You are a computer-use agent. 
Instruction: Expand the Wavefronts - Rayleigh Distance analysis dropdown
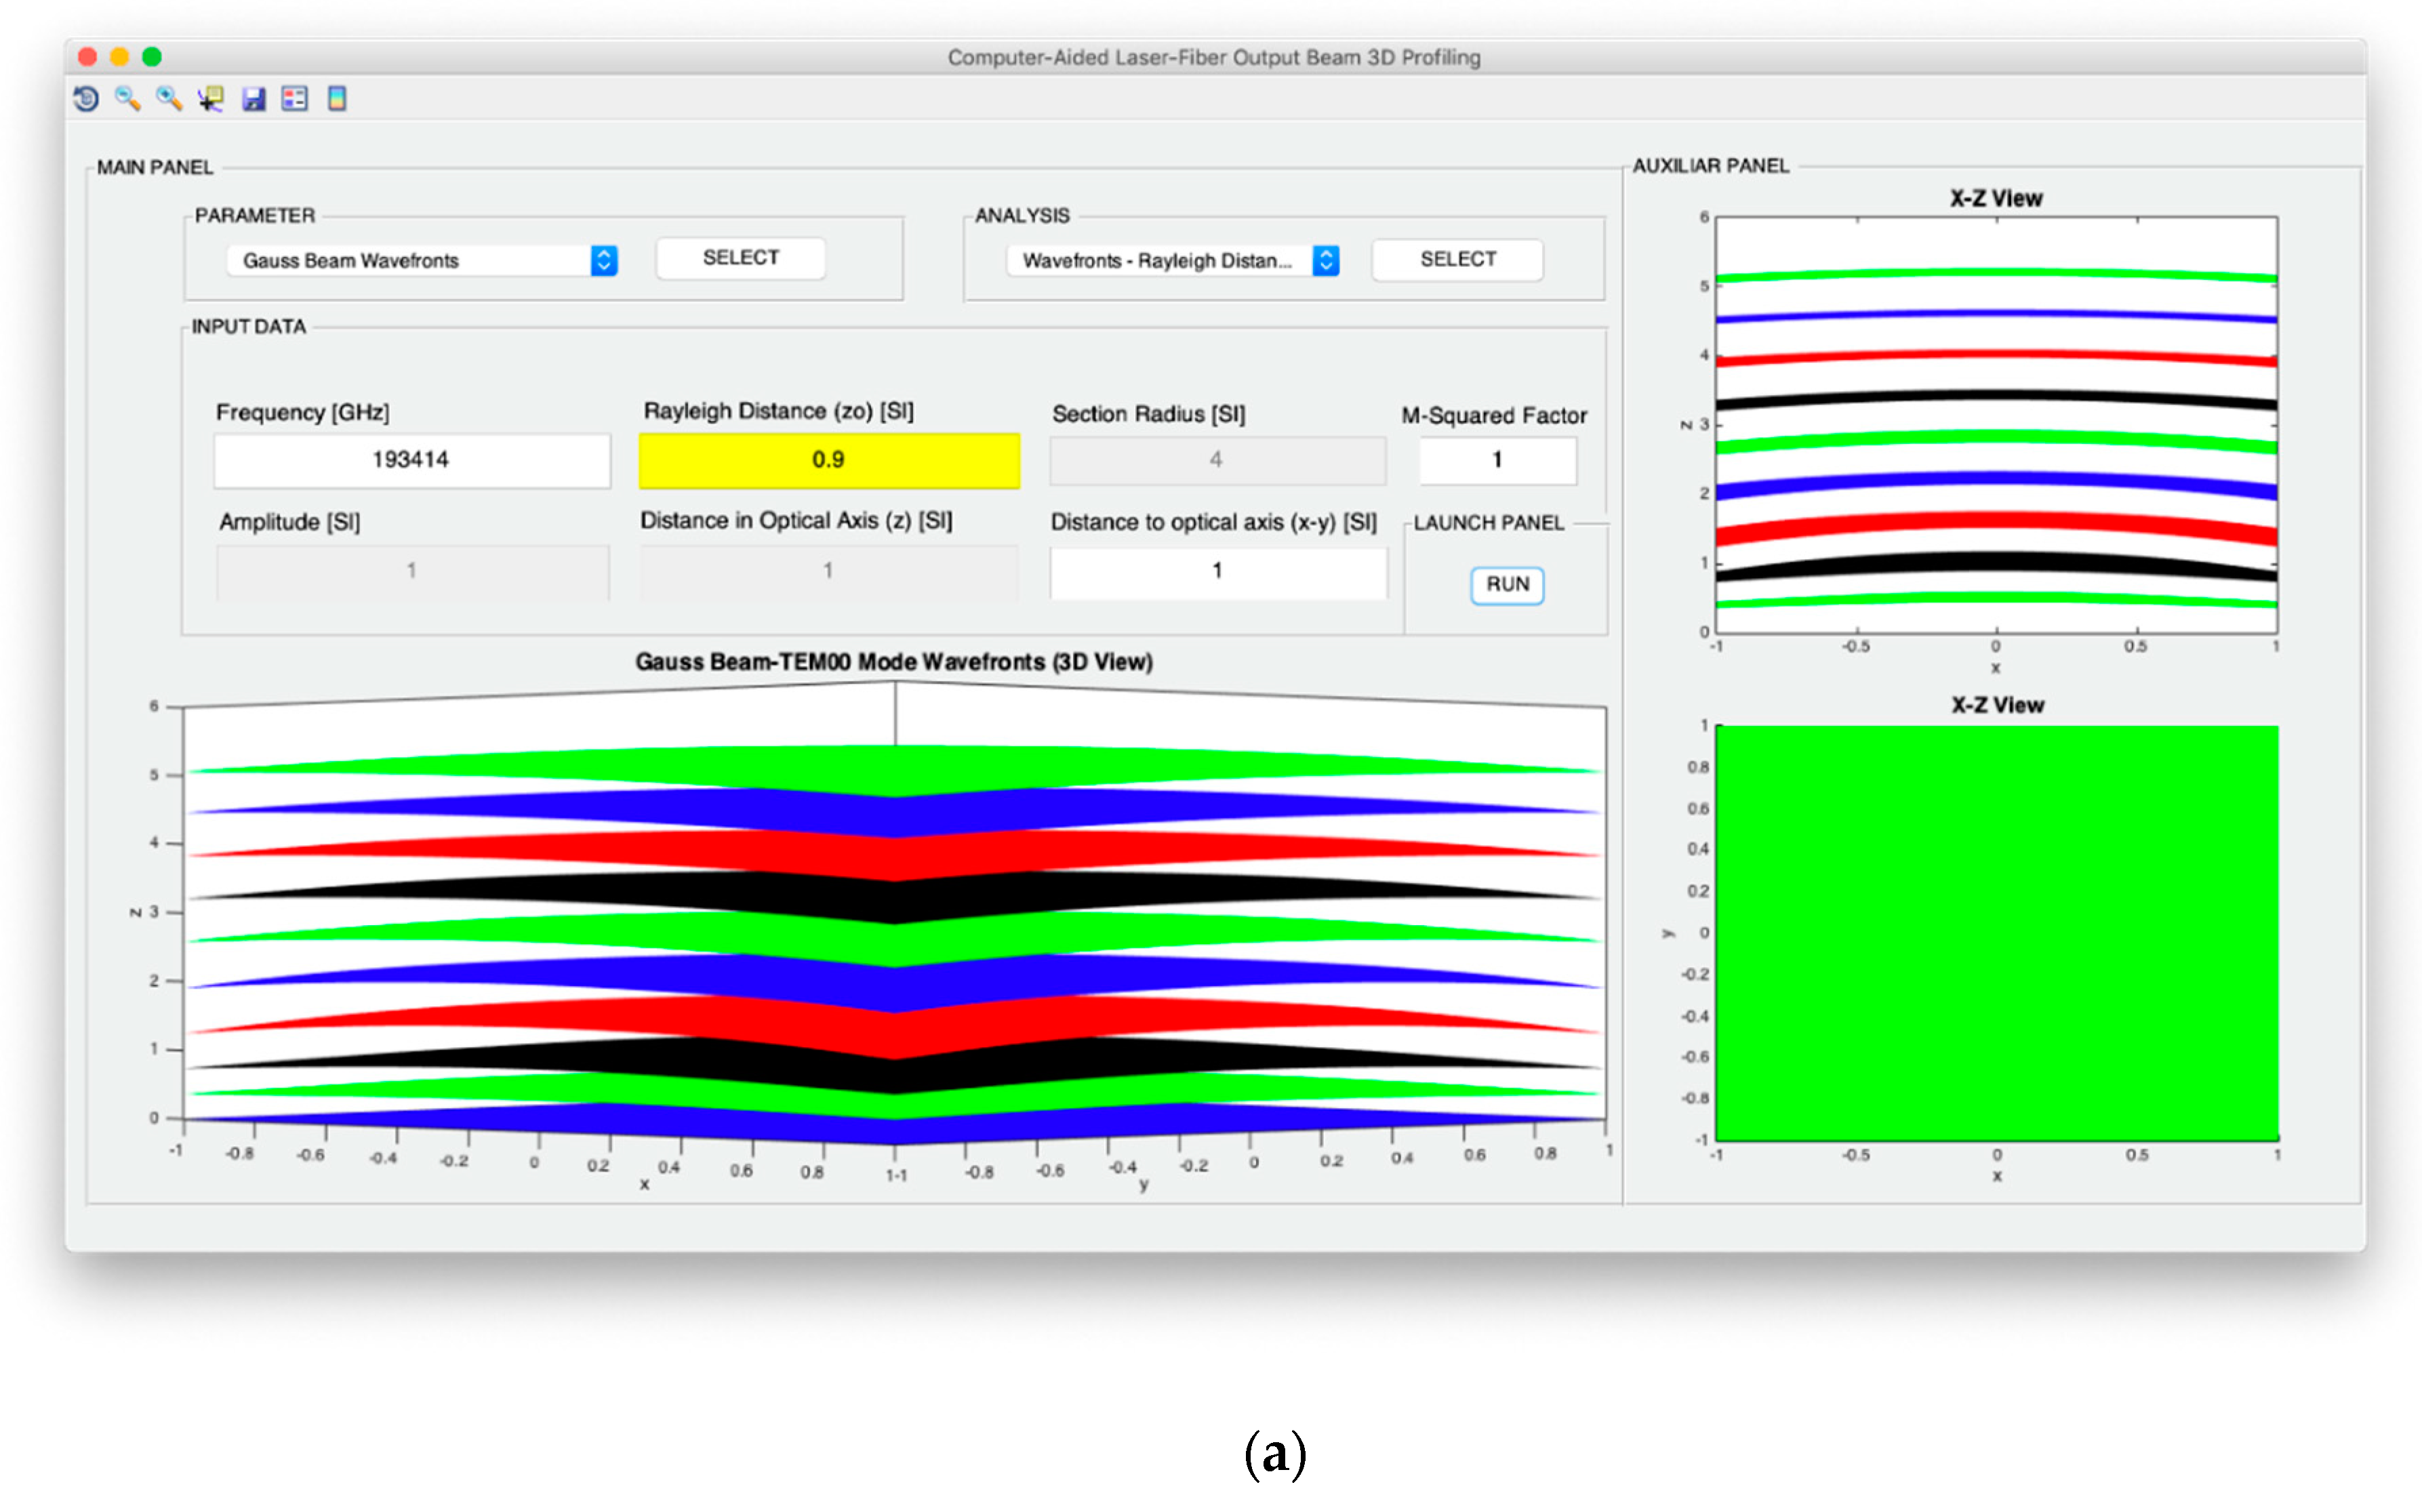(1325, 260)
